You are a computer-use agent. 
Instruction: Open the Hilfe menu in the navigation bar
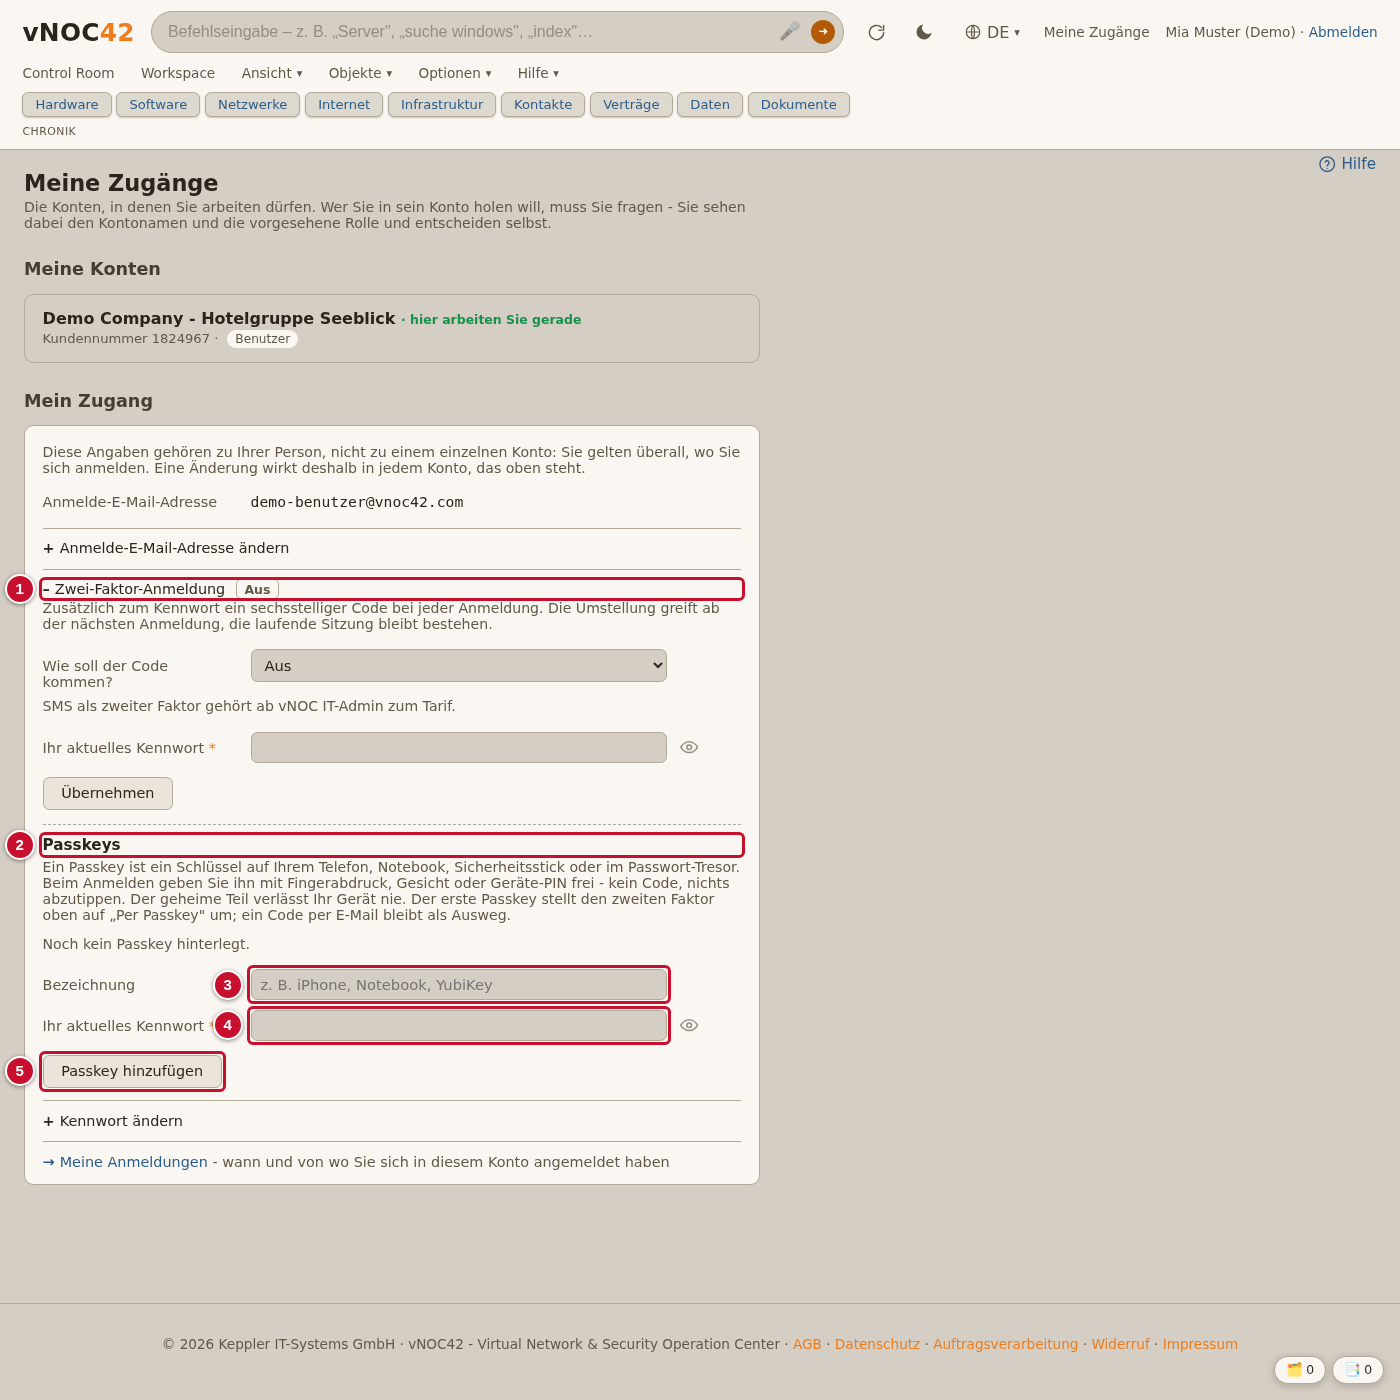[538, 73]
